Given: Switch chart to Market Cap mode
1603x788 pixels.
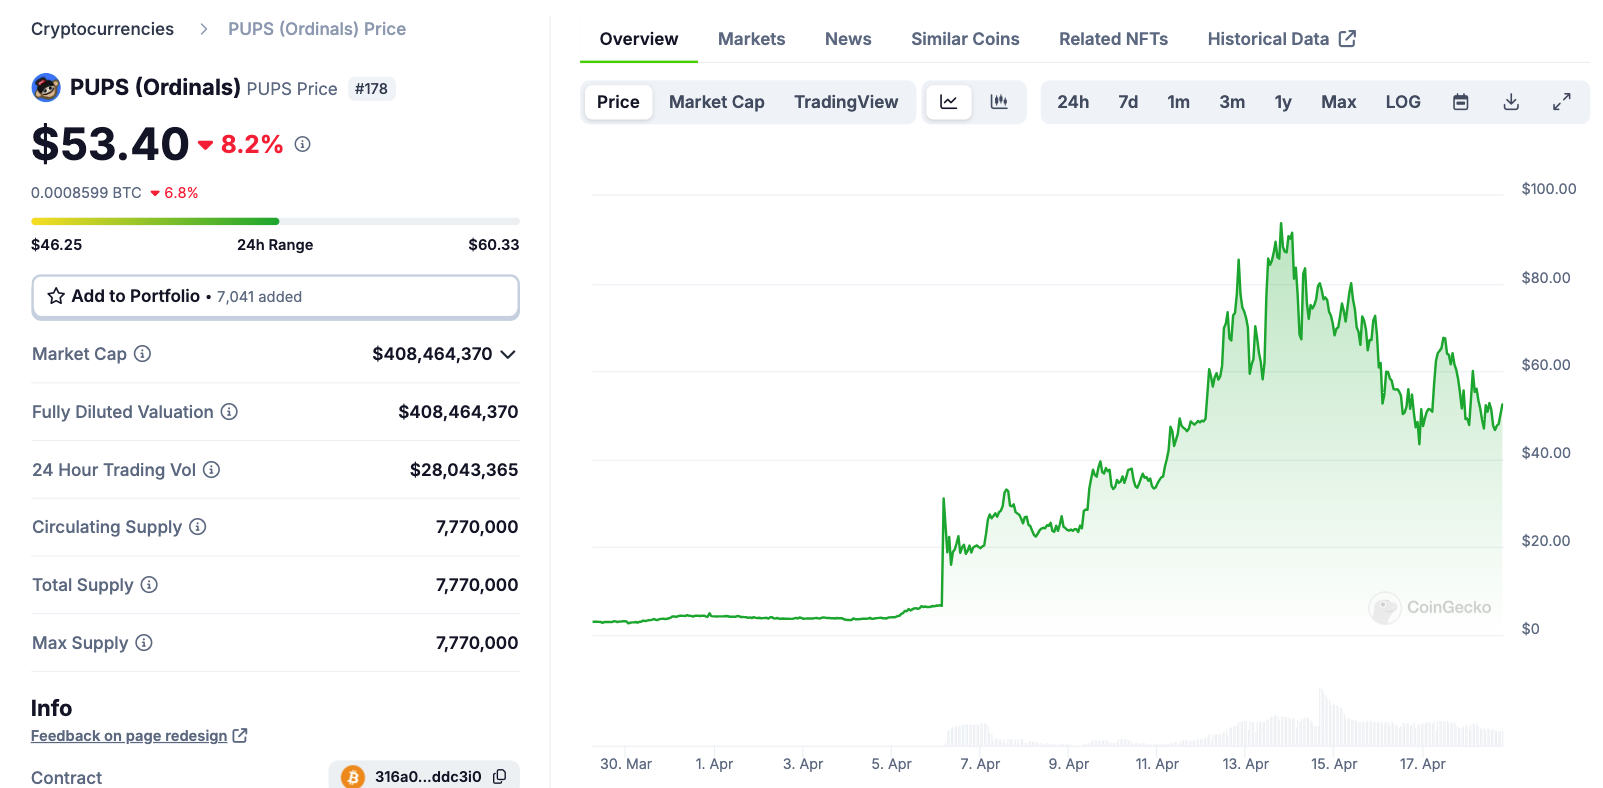Looking at the screenshot, I should 716,102.
